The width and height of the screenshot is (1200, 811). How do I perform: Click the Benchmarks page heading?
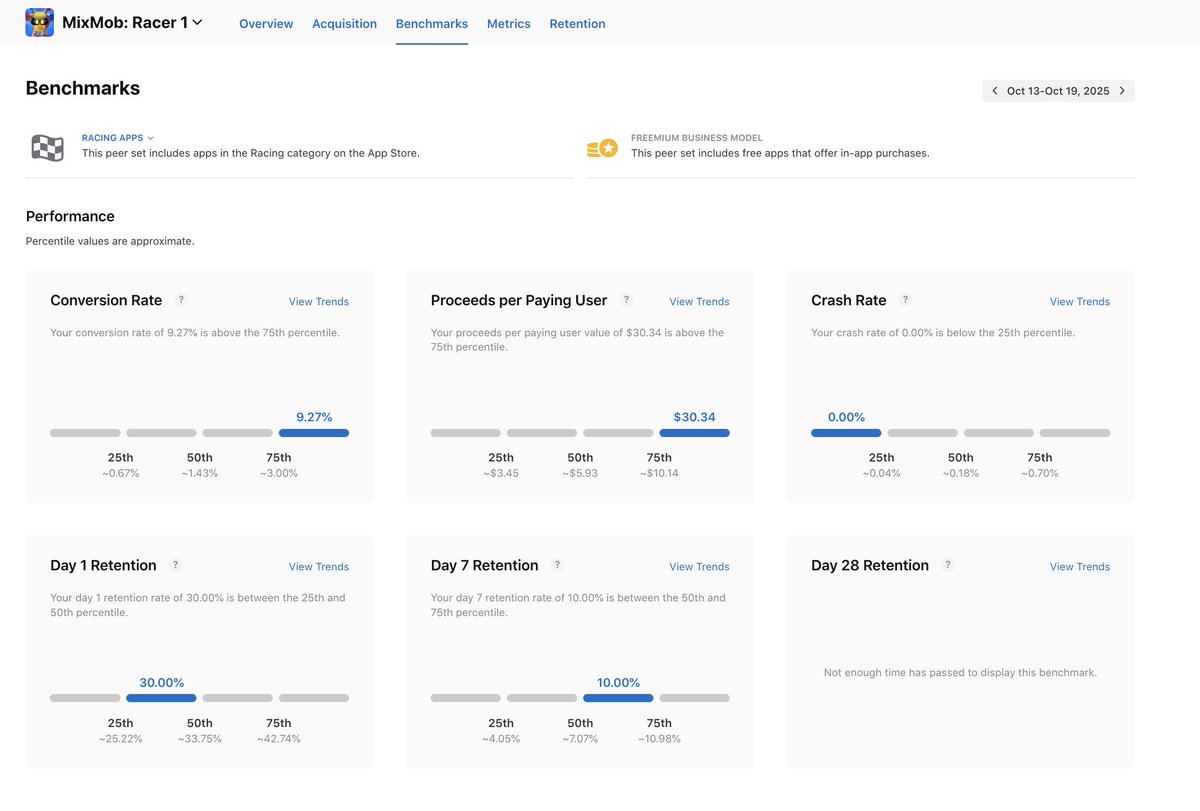83,88
